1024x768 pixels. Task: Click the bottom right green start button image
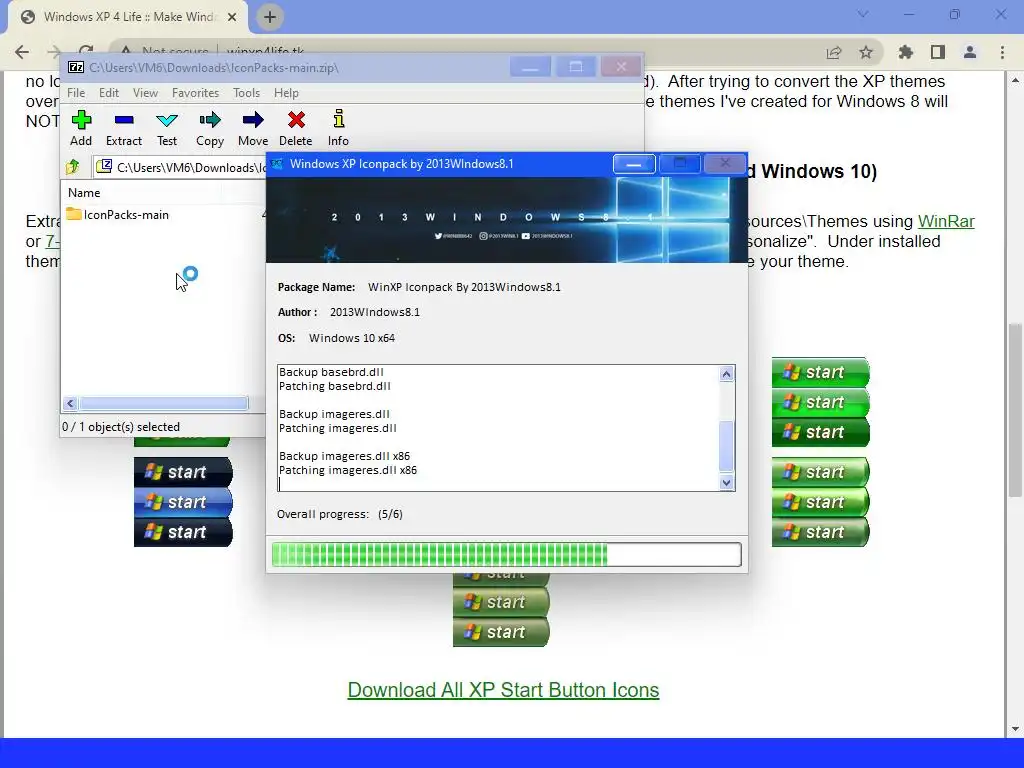820,532
